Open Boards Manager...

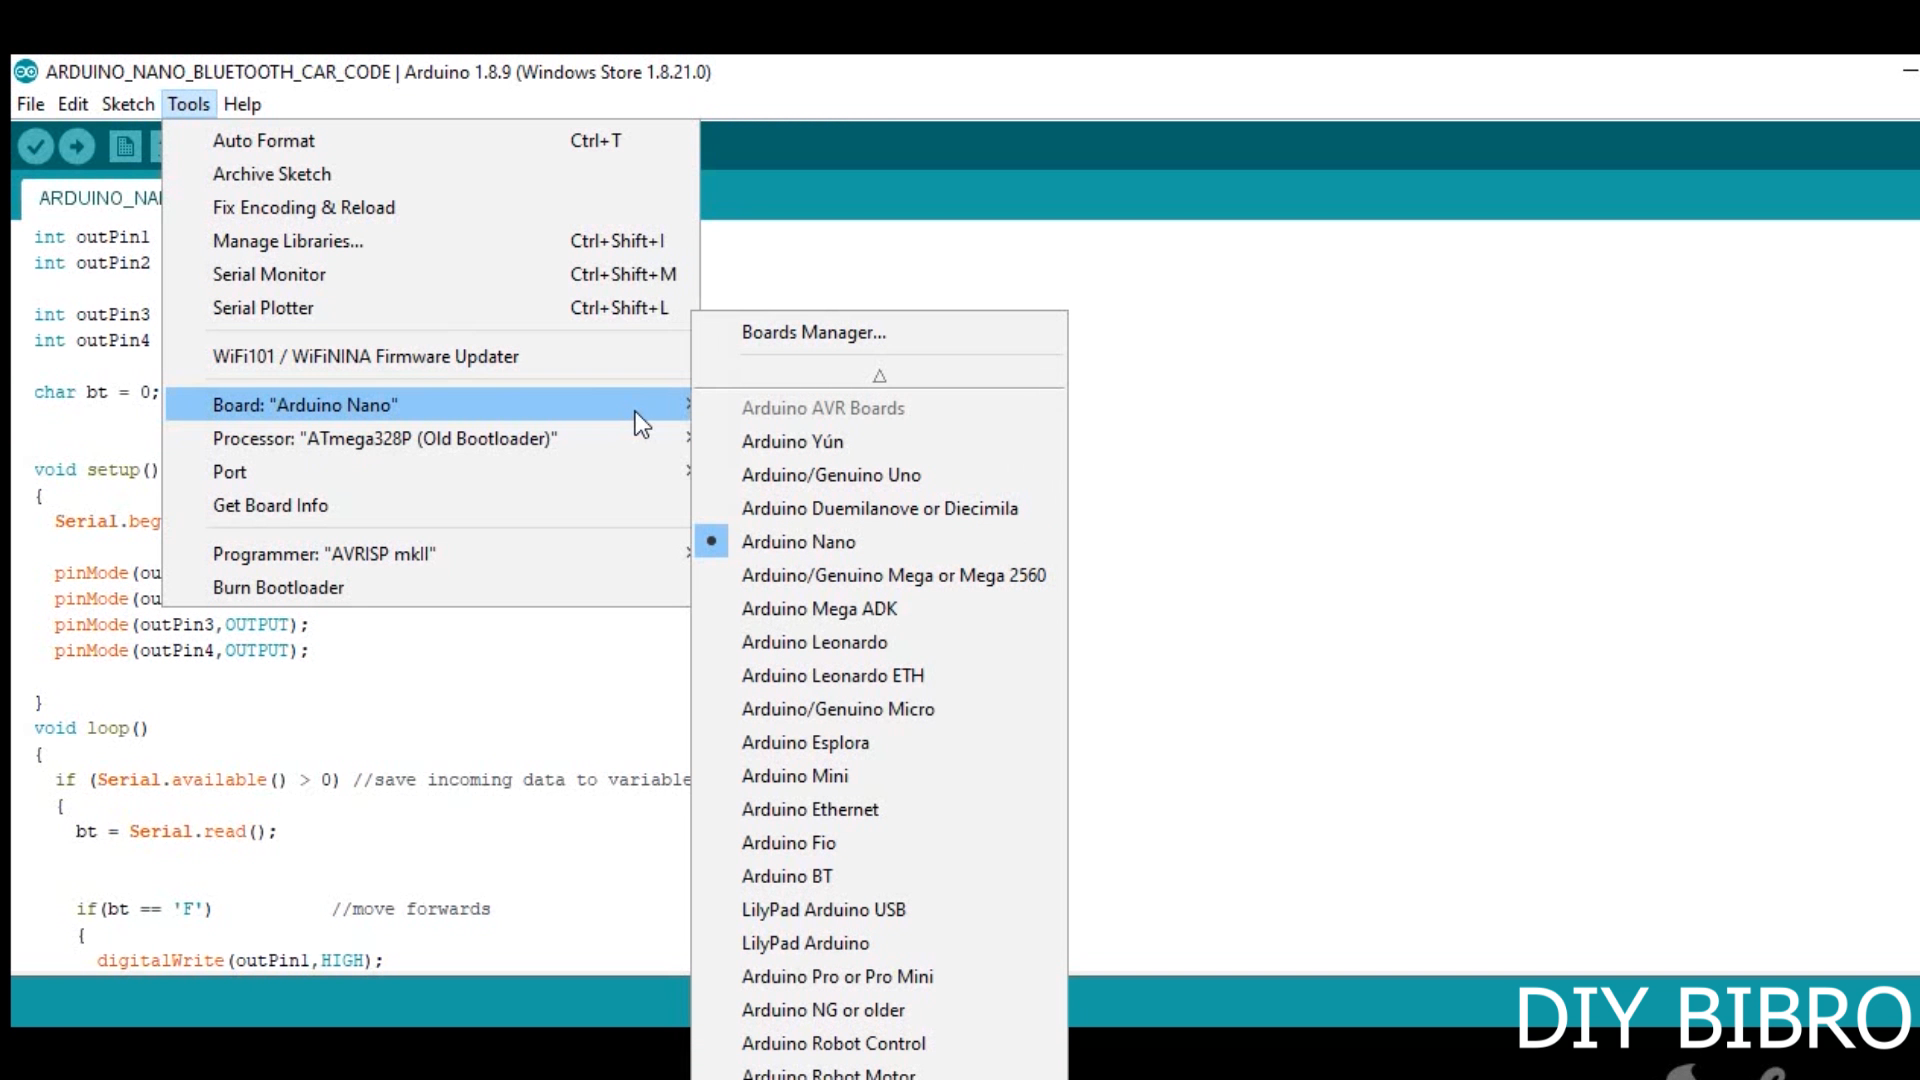(x=813, y=332)
